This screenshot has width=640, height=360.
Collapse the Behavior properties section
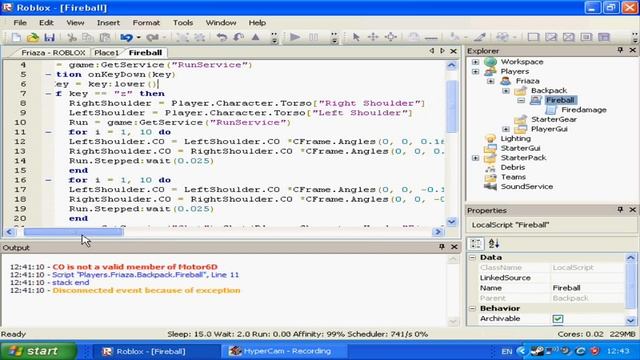[x=473, y=309]
